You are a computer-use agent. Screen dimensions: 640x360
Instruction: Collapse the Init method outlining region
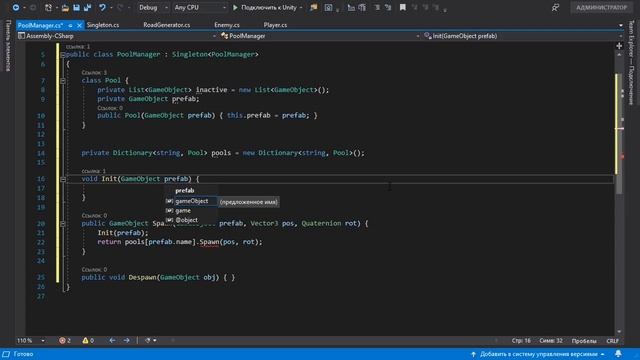click(x=62, y=179)
